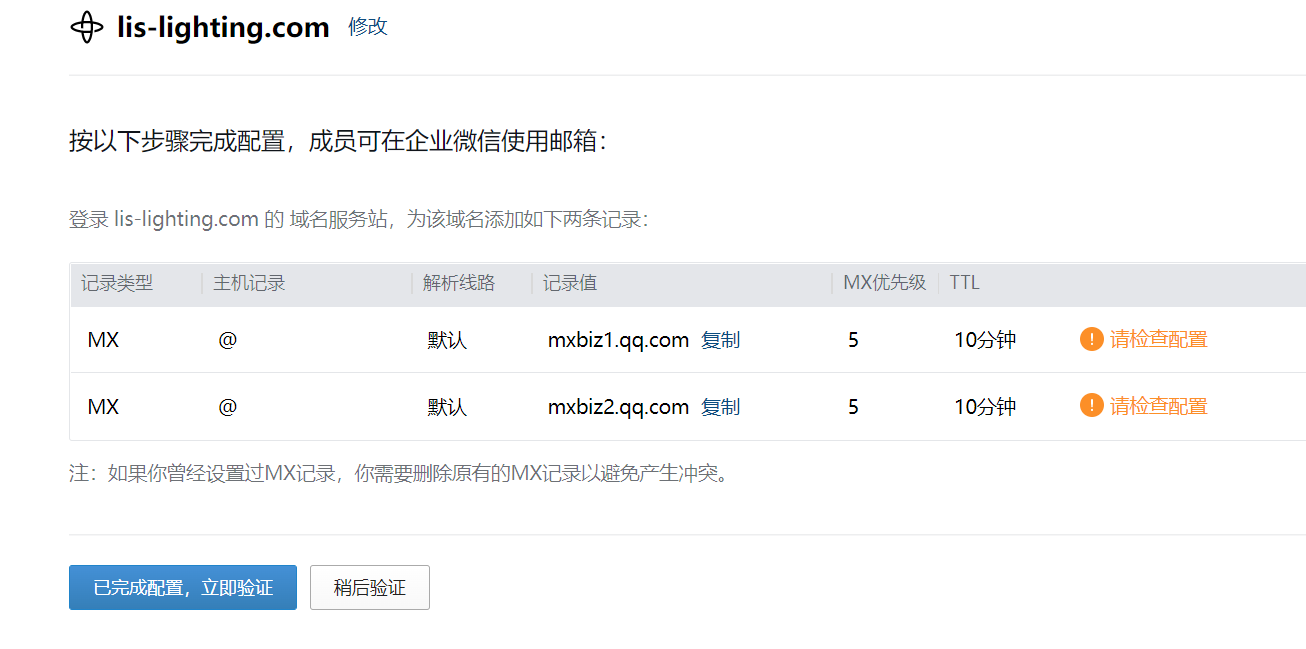1306x649 pixels.
Task: Click the lis-lighting.com domain title
Action: coord(223,27)
